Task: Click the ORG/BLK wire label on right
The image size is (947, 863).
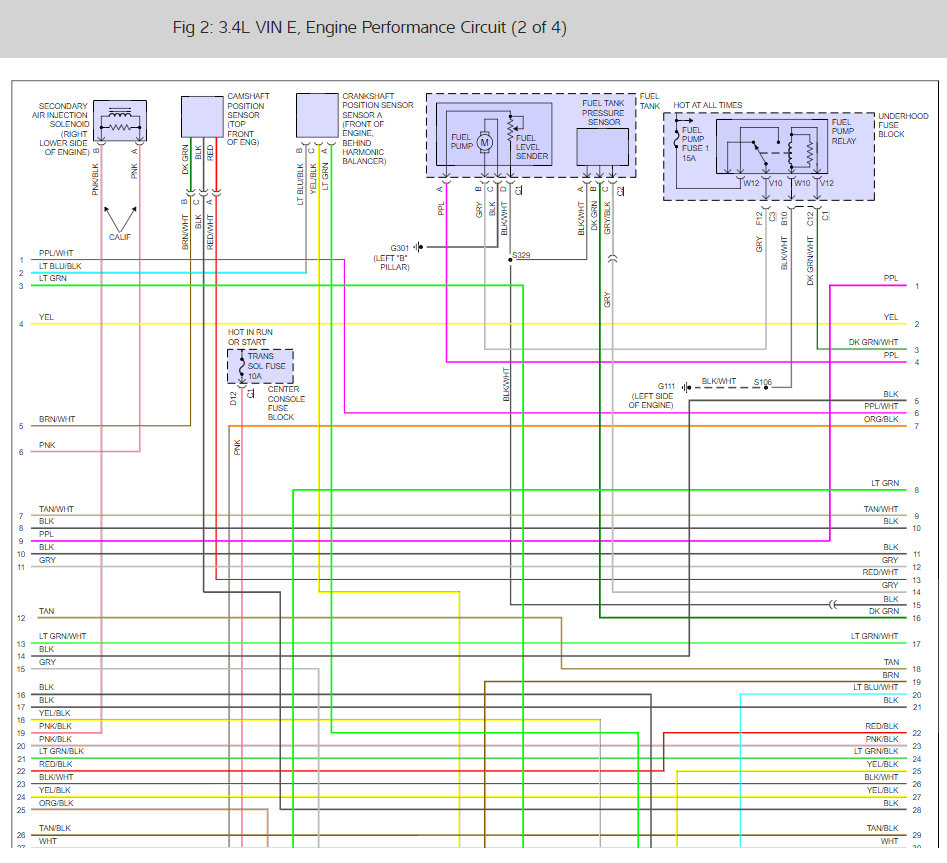Action: pos(880,419)
